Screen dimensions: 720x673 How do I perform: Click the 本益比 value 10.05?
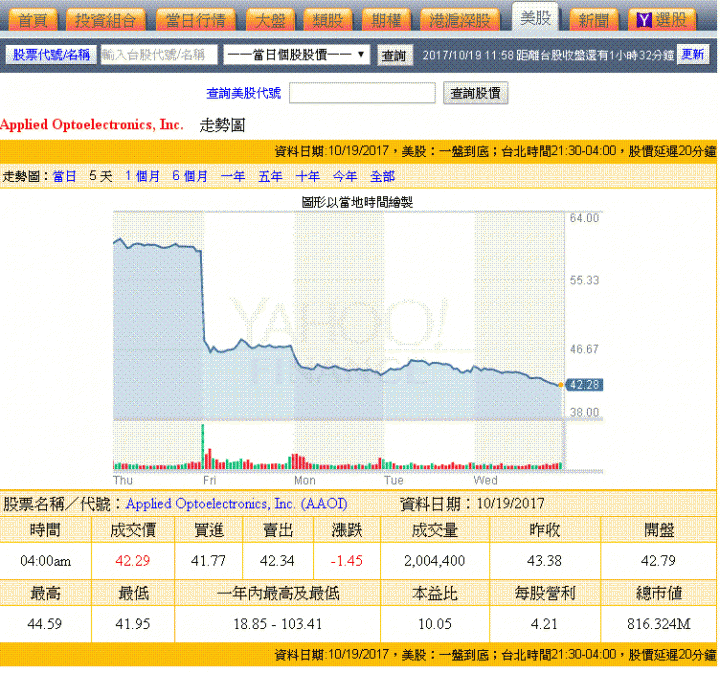[x=435, y=624]
